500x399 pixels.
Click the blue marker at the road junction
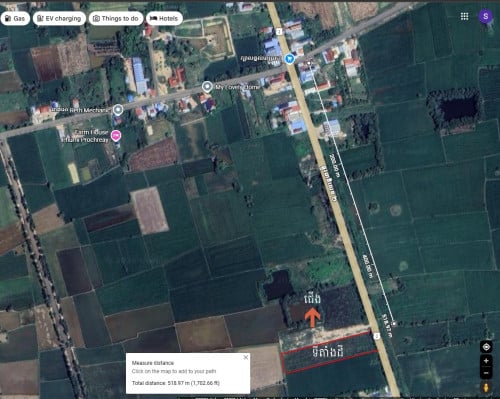click(x=289, y=59)
